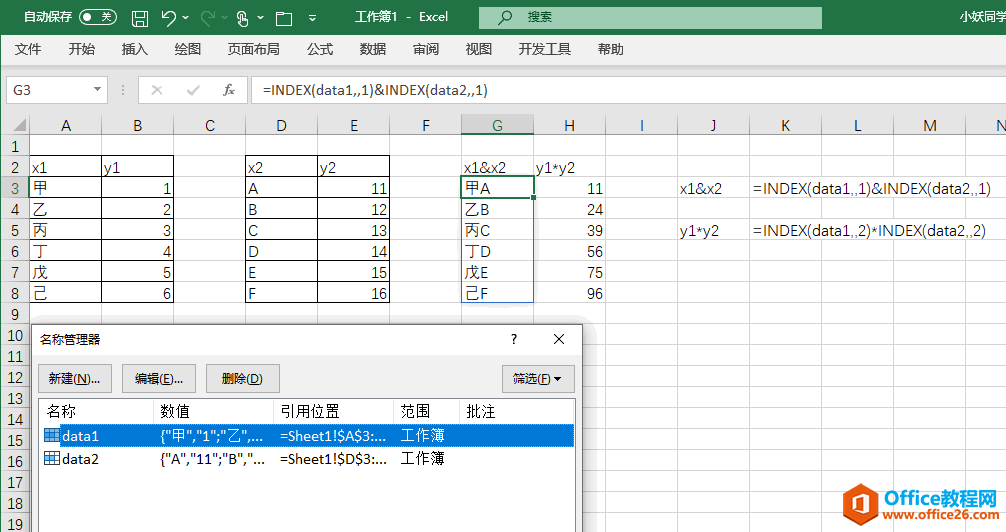Open the 筛选(F) filter dropdown
The height and width of the screenshot is (532, 1006).
(x=538, y=379)
